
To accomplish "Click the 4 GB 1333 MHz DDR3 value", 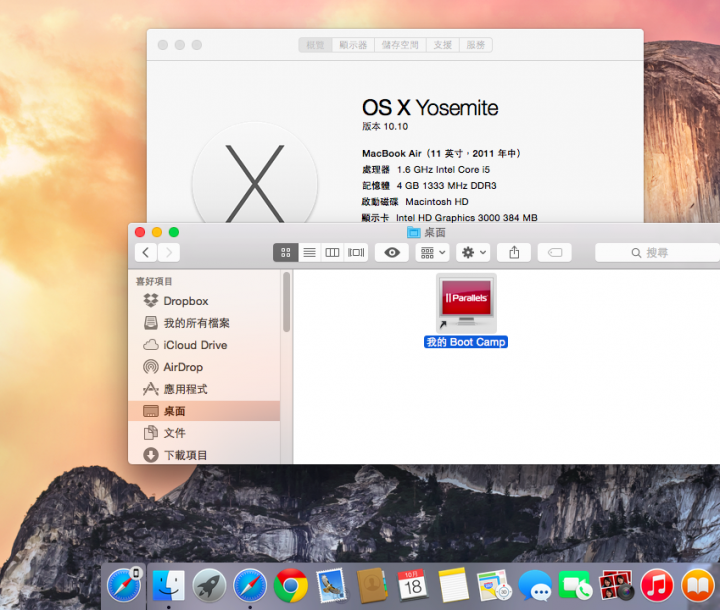I will tap(446, 186).
